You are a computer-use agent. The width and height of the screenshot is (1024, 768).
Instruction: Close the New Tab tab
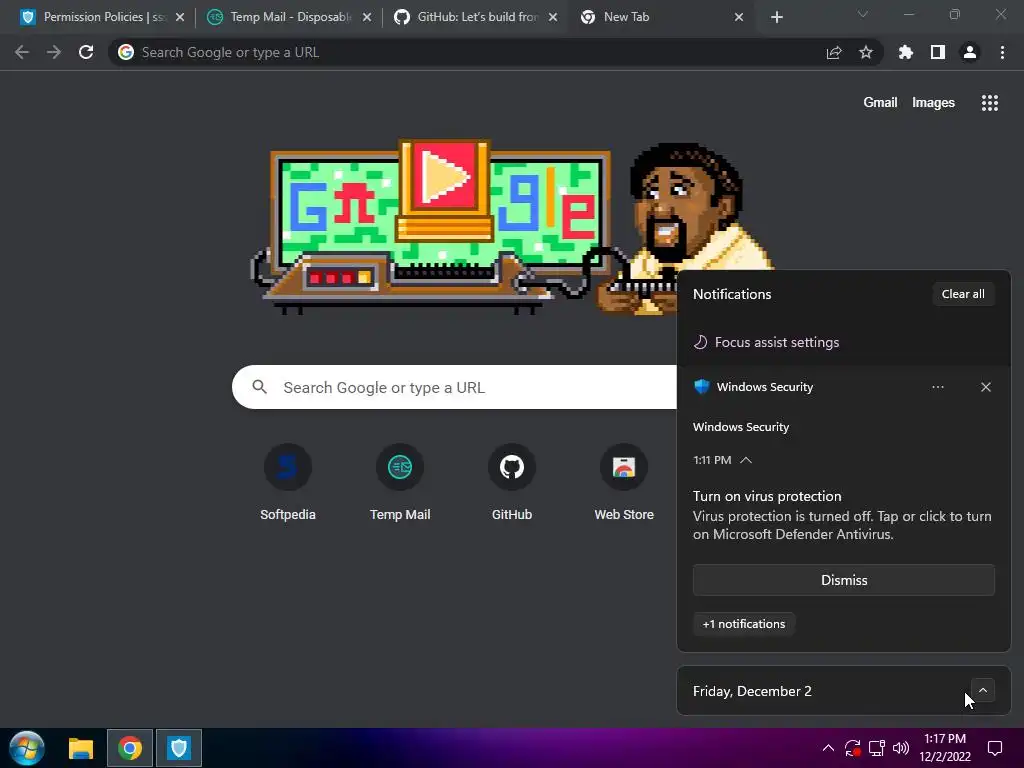[x=739, y=17]
